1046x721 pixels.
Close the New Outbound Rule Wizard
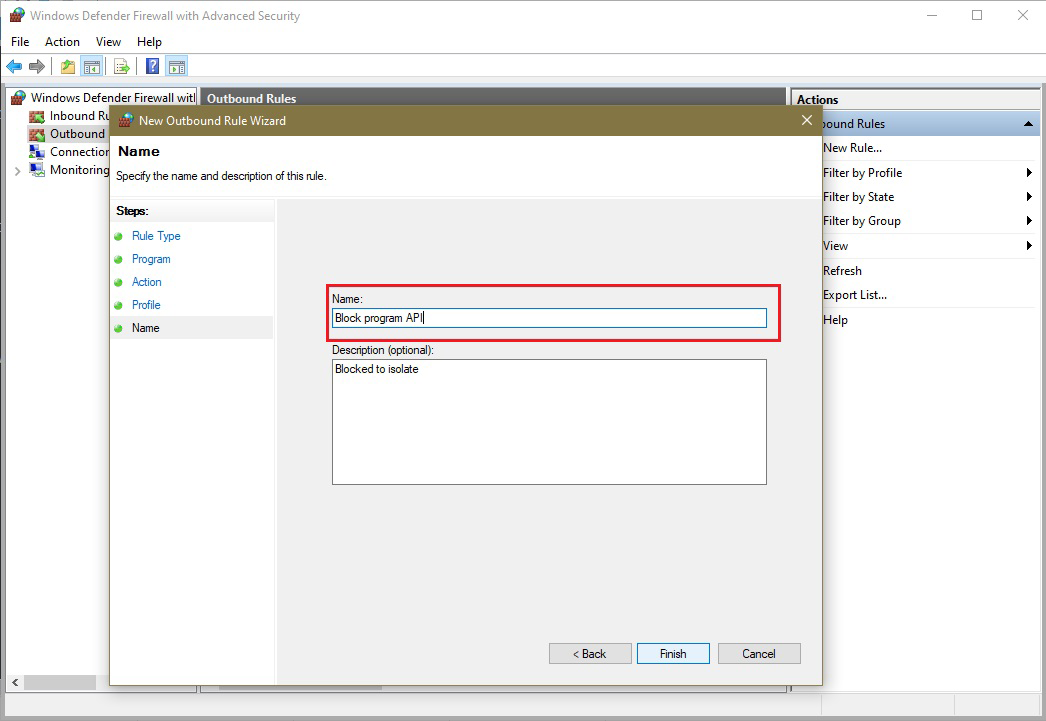[x=807, y=120]
